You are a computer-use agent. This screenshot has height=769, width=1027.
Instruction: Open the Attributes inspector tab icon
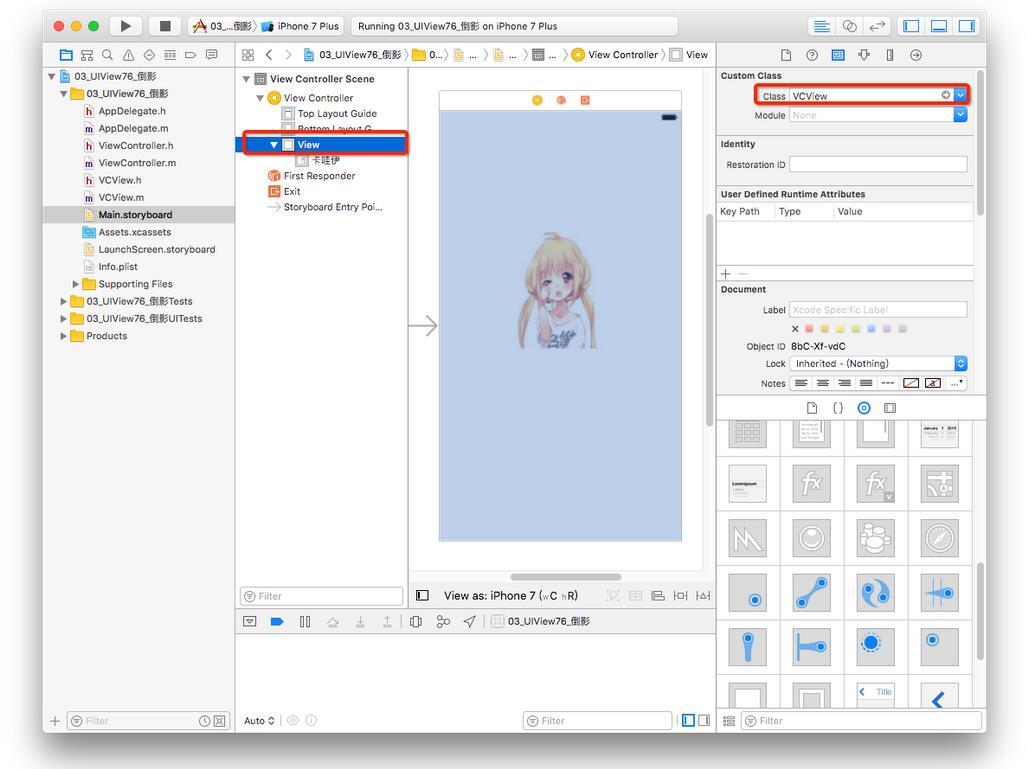(x=864, y=55)
